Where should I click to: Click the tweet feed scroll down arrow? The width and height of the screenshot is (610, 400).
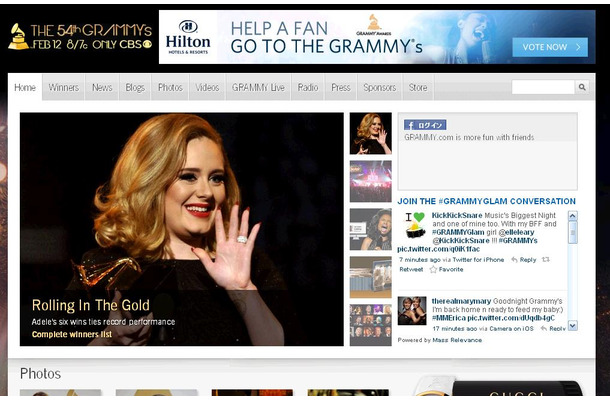573,325
